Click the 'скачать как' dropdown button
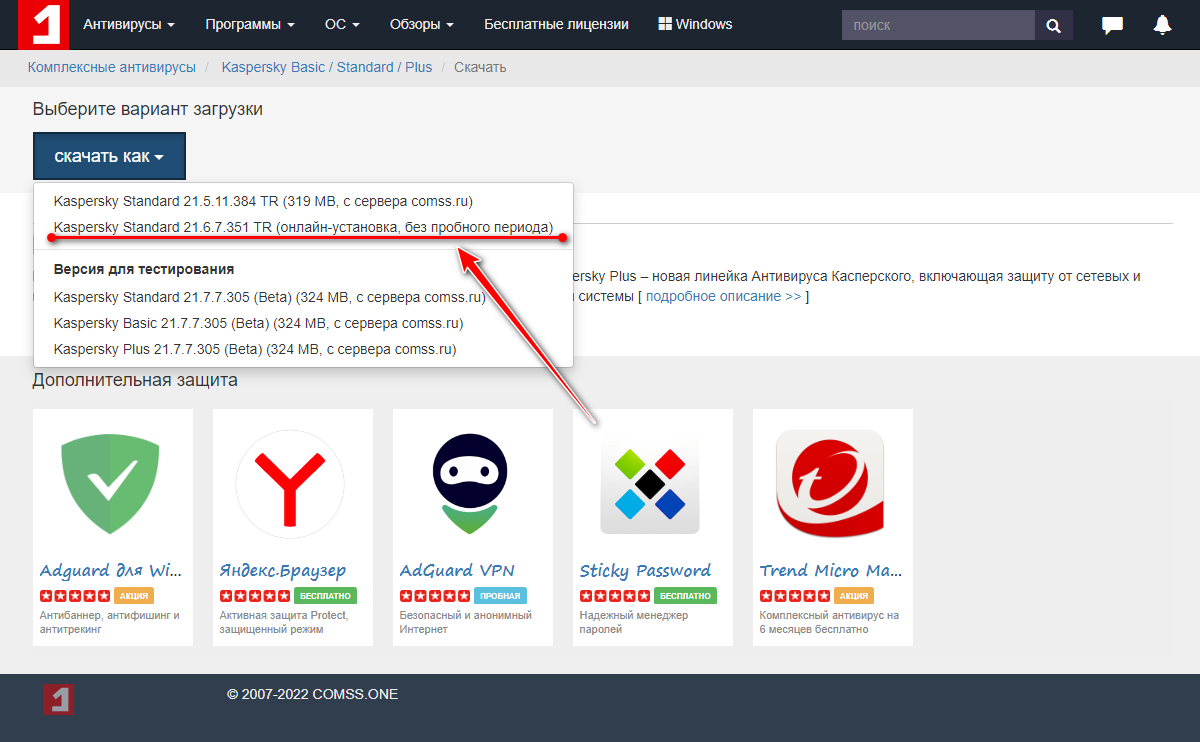This screenshot has width=1200, height=742. 109,156
